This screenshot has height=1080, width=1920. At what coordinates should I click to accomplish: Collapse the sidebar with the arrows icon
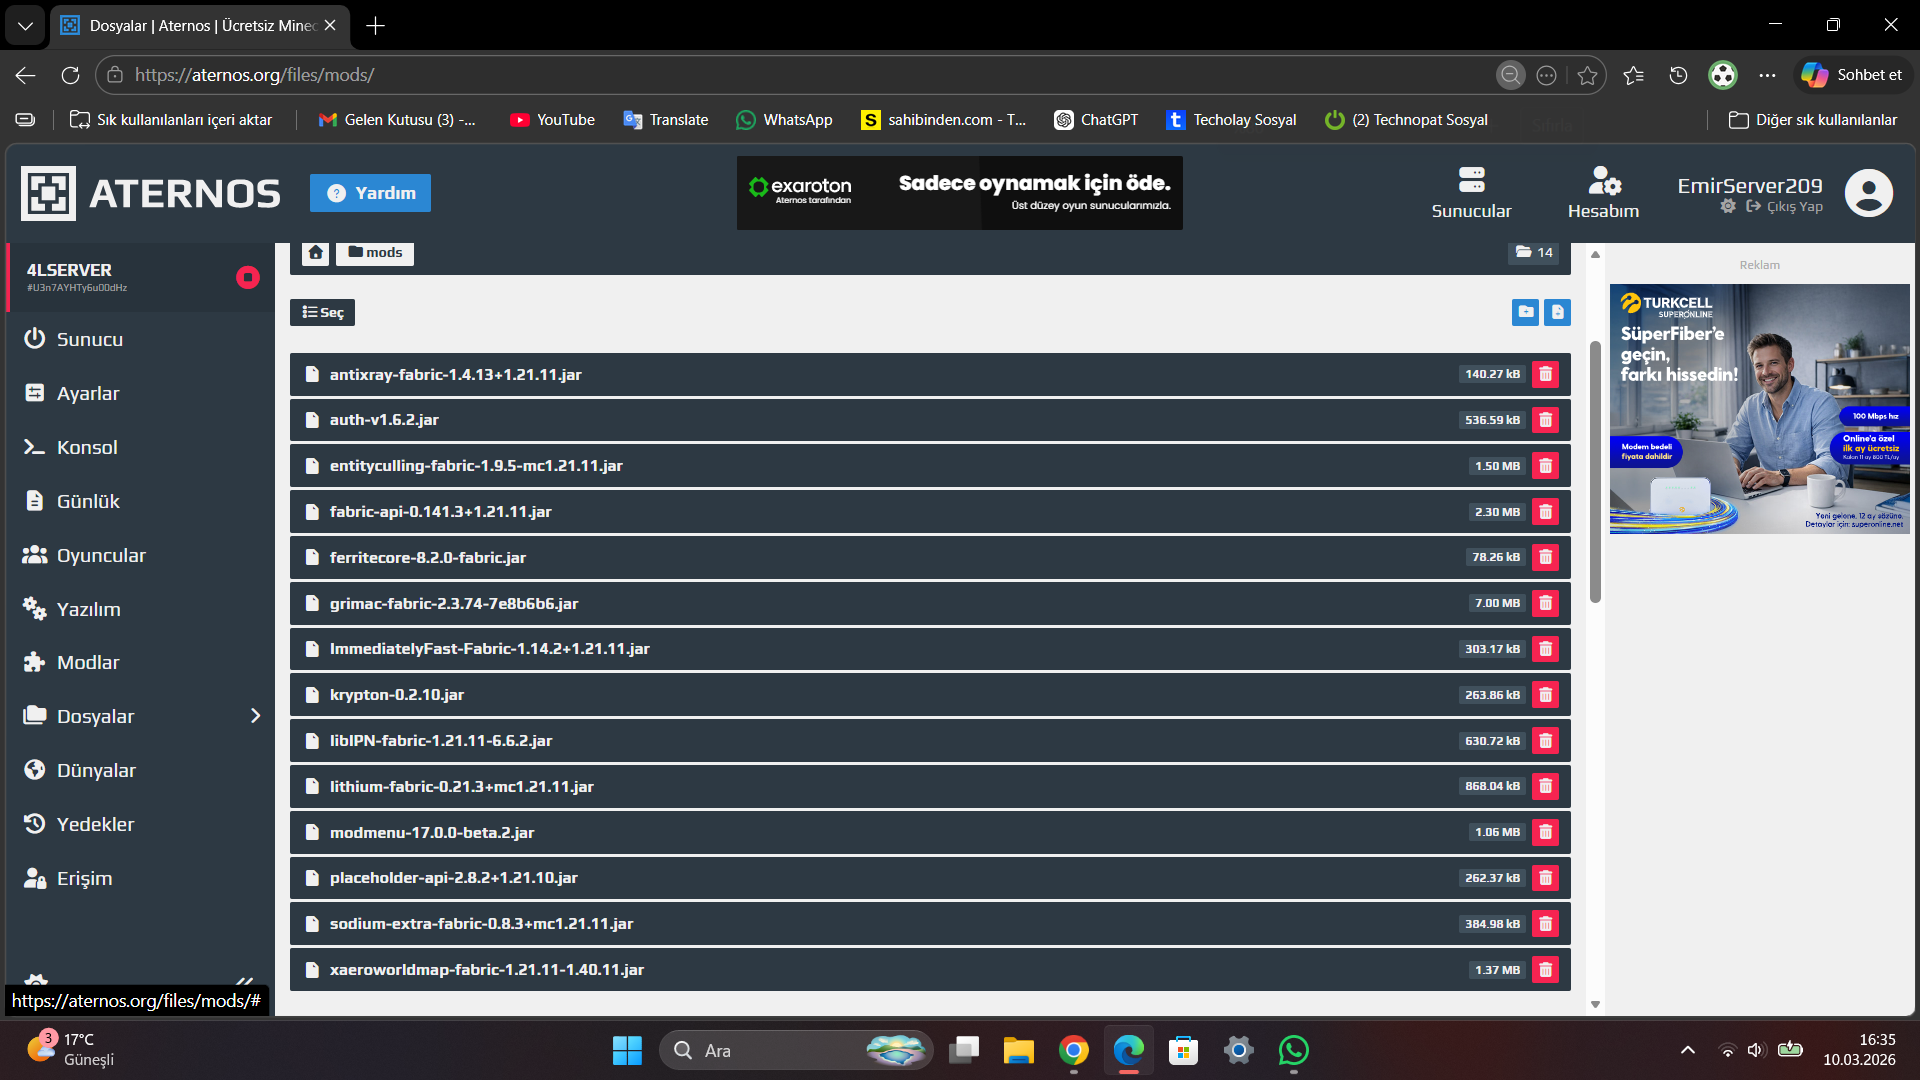tap(244, 981)
